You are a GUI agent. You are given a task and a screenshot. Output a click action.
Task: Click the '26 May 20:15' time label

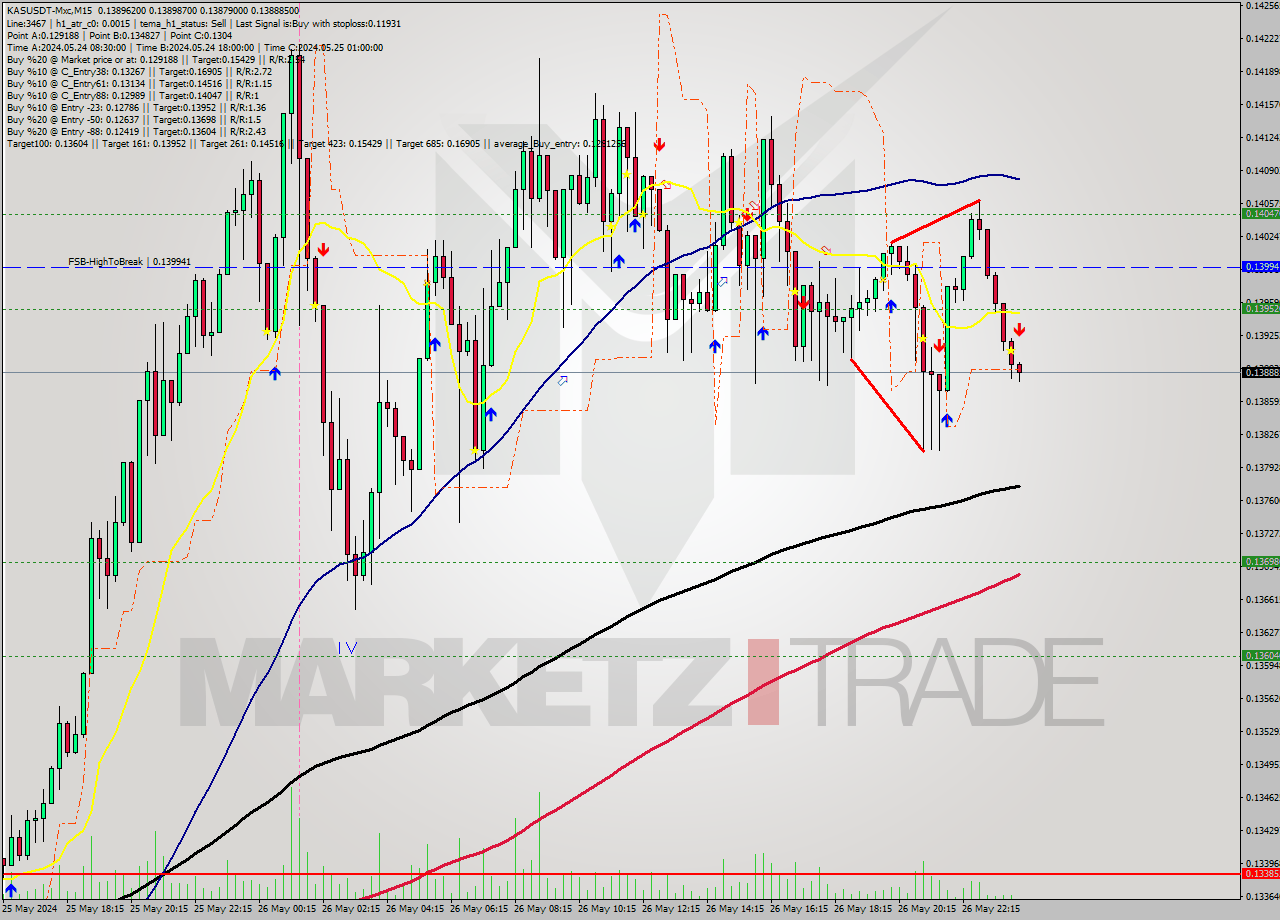point(926,910)
